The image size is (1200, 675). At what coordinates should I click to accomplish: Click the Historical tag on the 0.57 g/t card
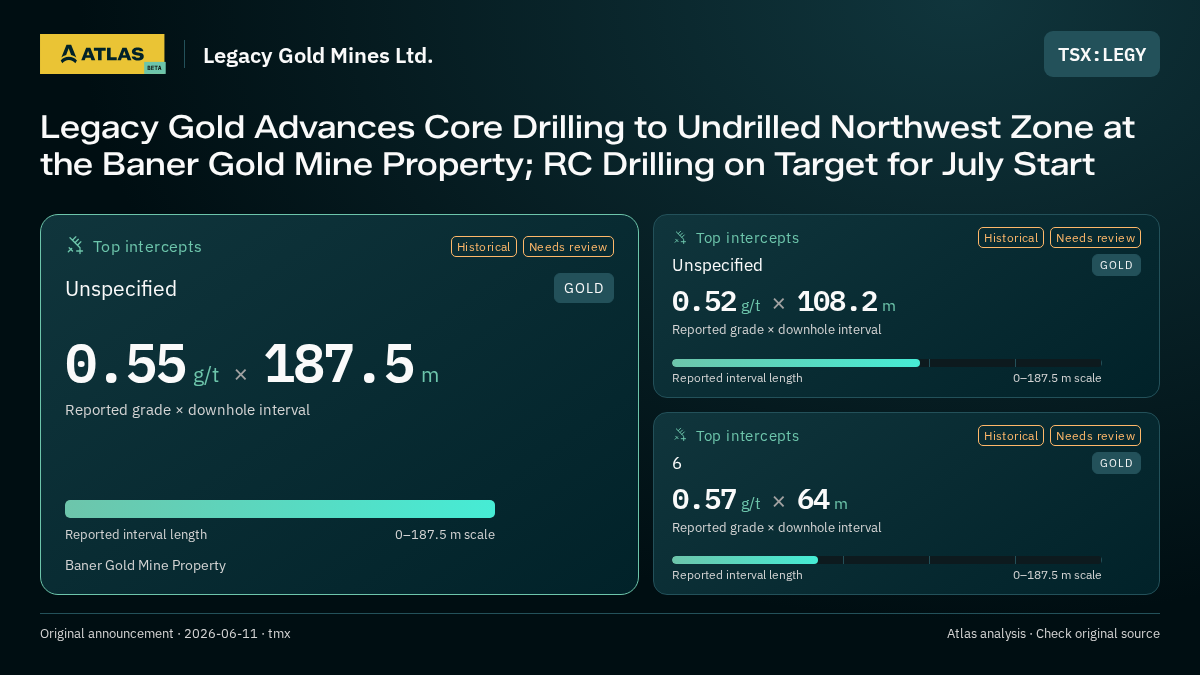click(x=1011, y=436)
